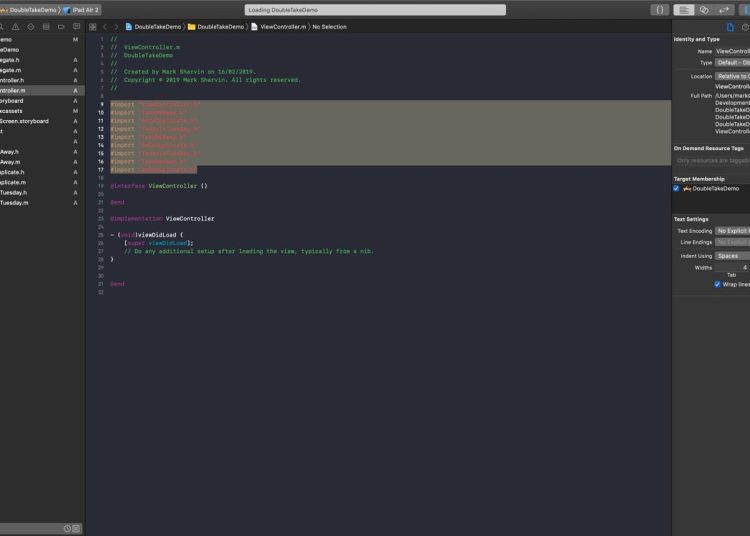Screen dimensions: 750x536
Task: Go back in editor history
Action: tap(105, 27)
